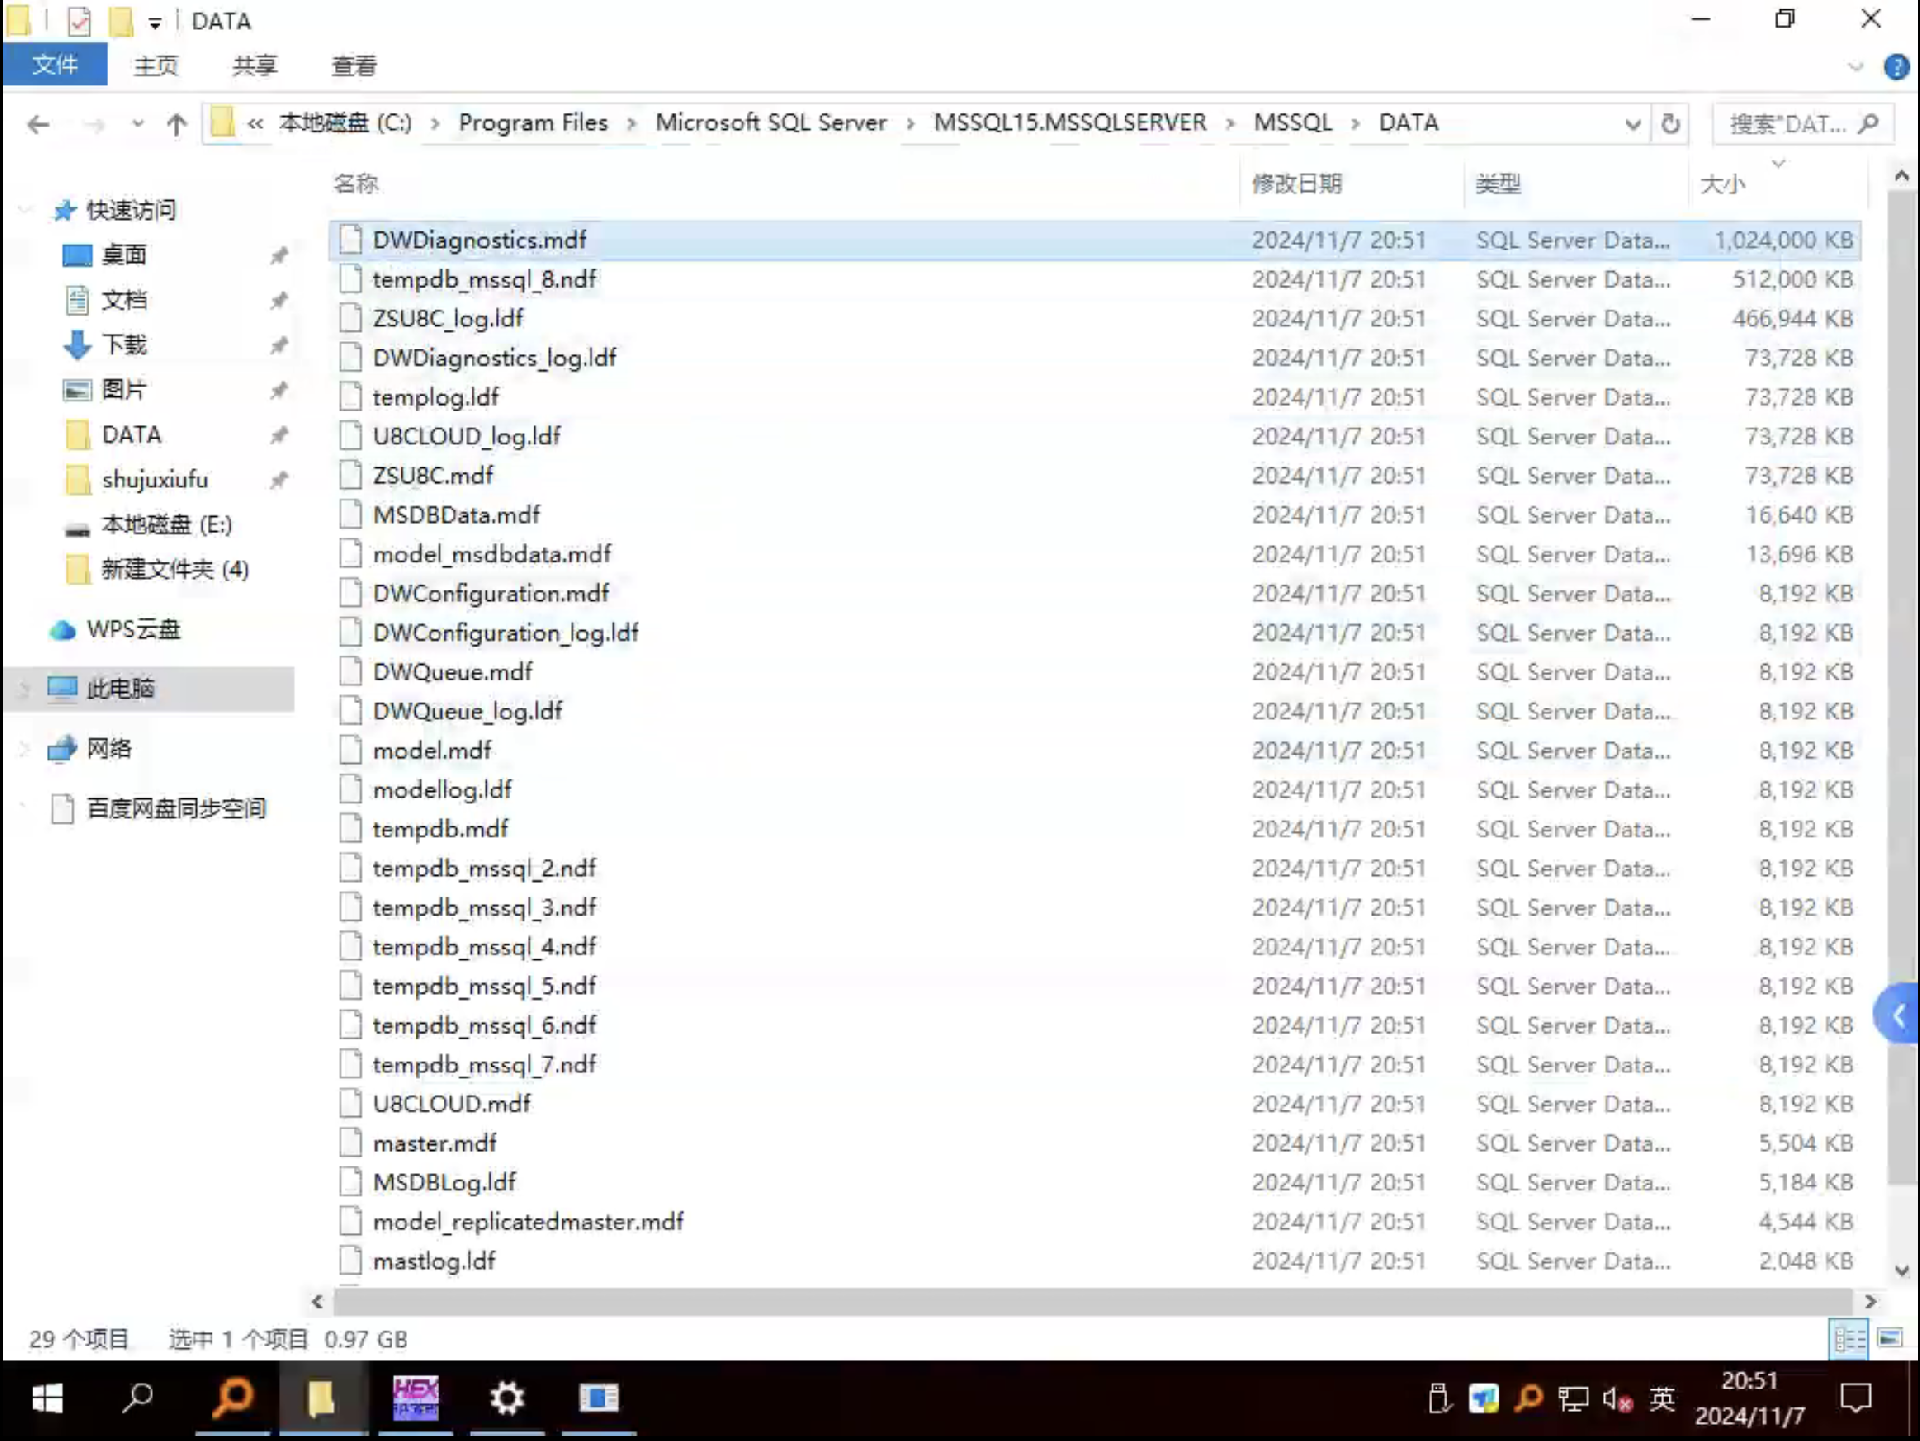This screenshot has width=1920, height=1441.
Task: Select file DWDiagnostics.mdf
Action: point(1094,240)
